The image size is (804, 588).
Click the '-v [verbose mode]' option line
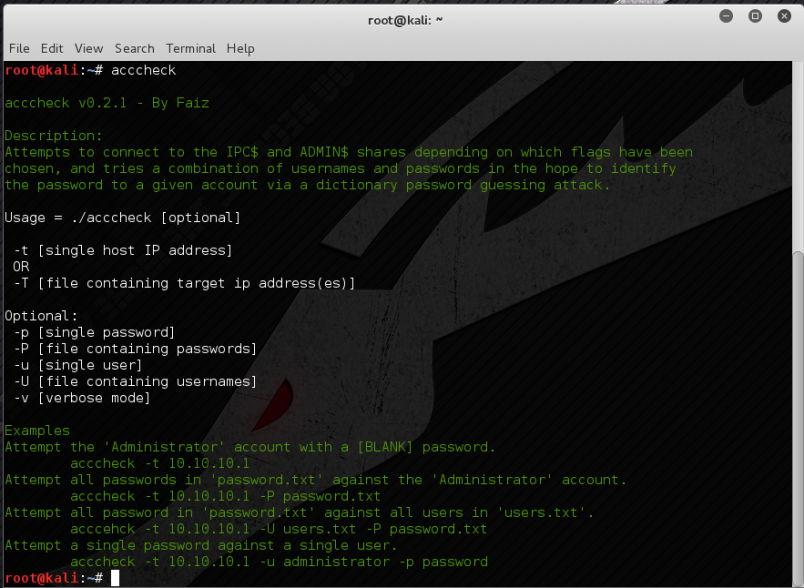pyautogui.click(x=82, y=398)
